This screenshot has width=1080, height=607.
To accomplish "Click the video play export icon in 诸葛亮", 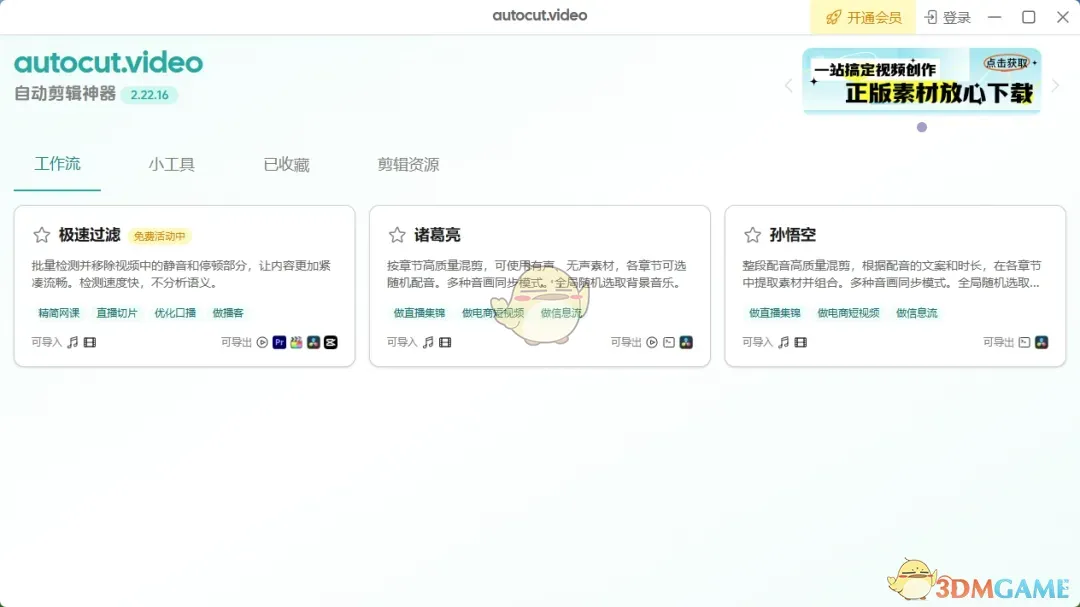I will click(652, 342).
